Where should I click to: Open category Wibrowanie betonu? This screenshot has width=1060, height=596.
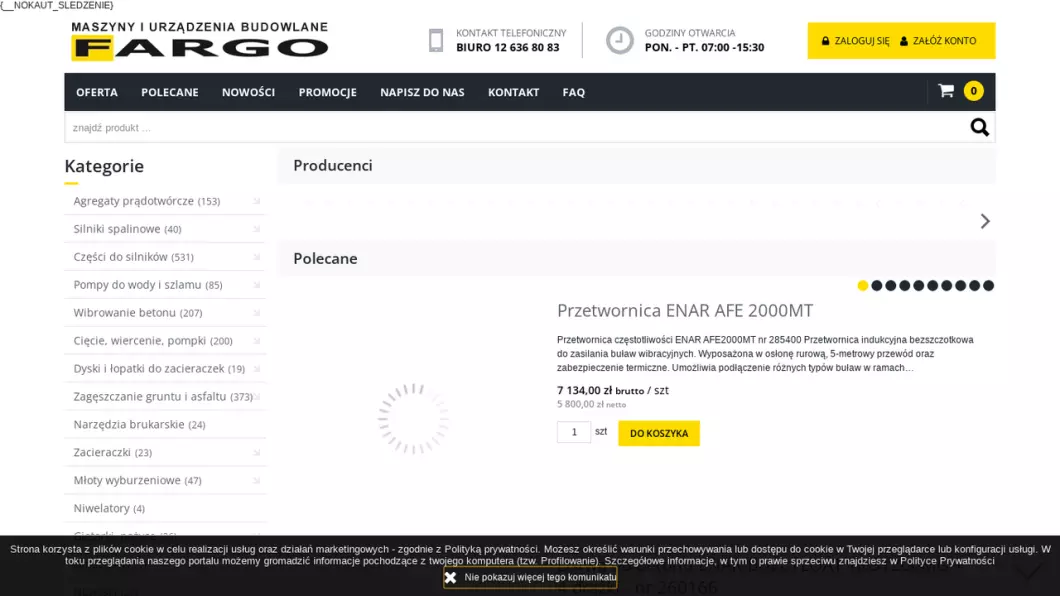[137, 312]
